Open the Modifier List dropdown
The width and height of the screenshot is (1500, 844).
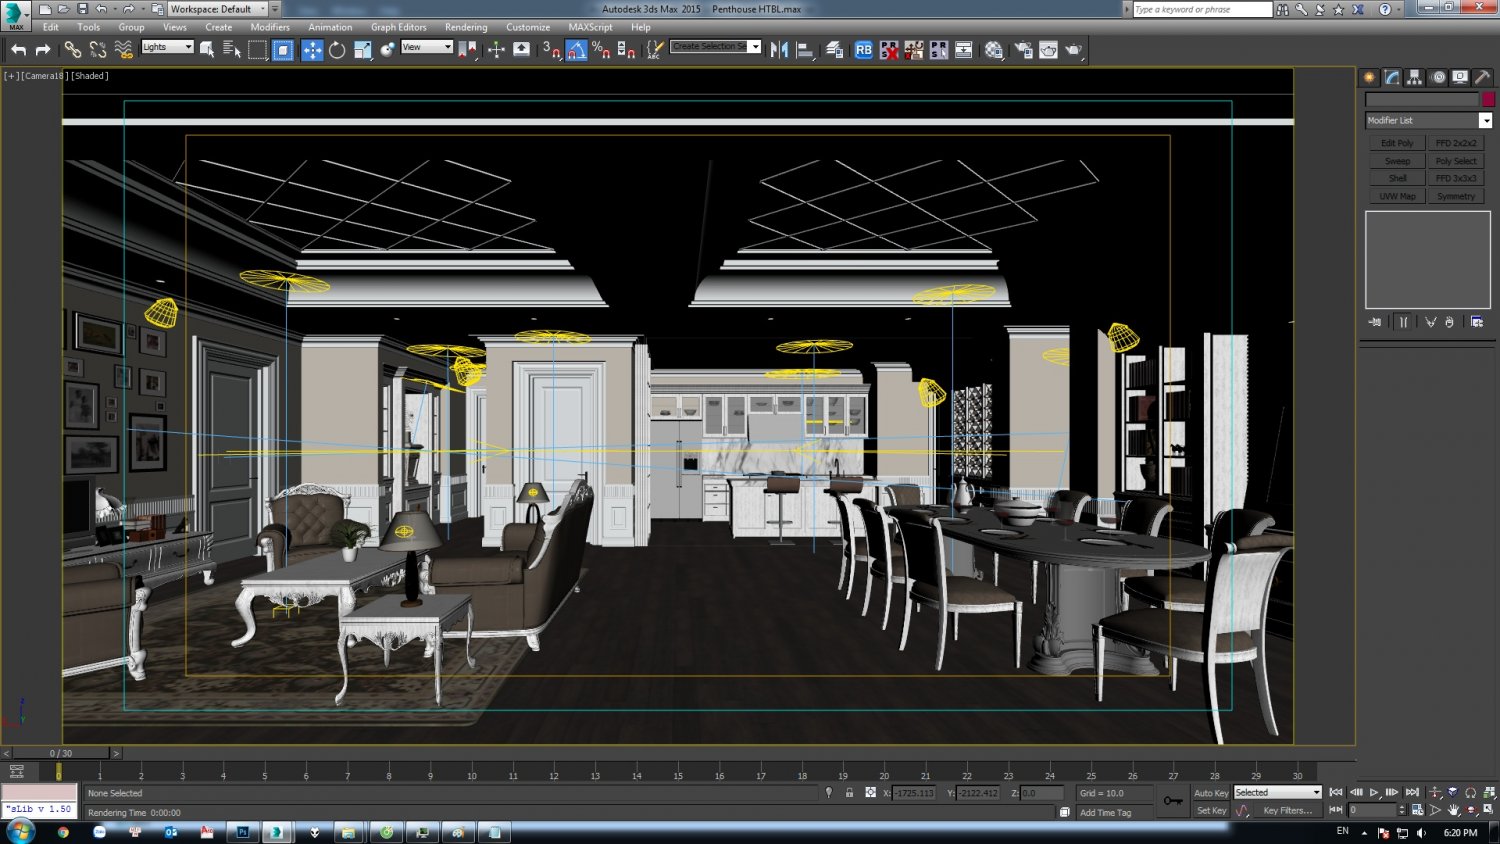click(x=1485, y=120)
